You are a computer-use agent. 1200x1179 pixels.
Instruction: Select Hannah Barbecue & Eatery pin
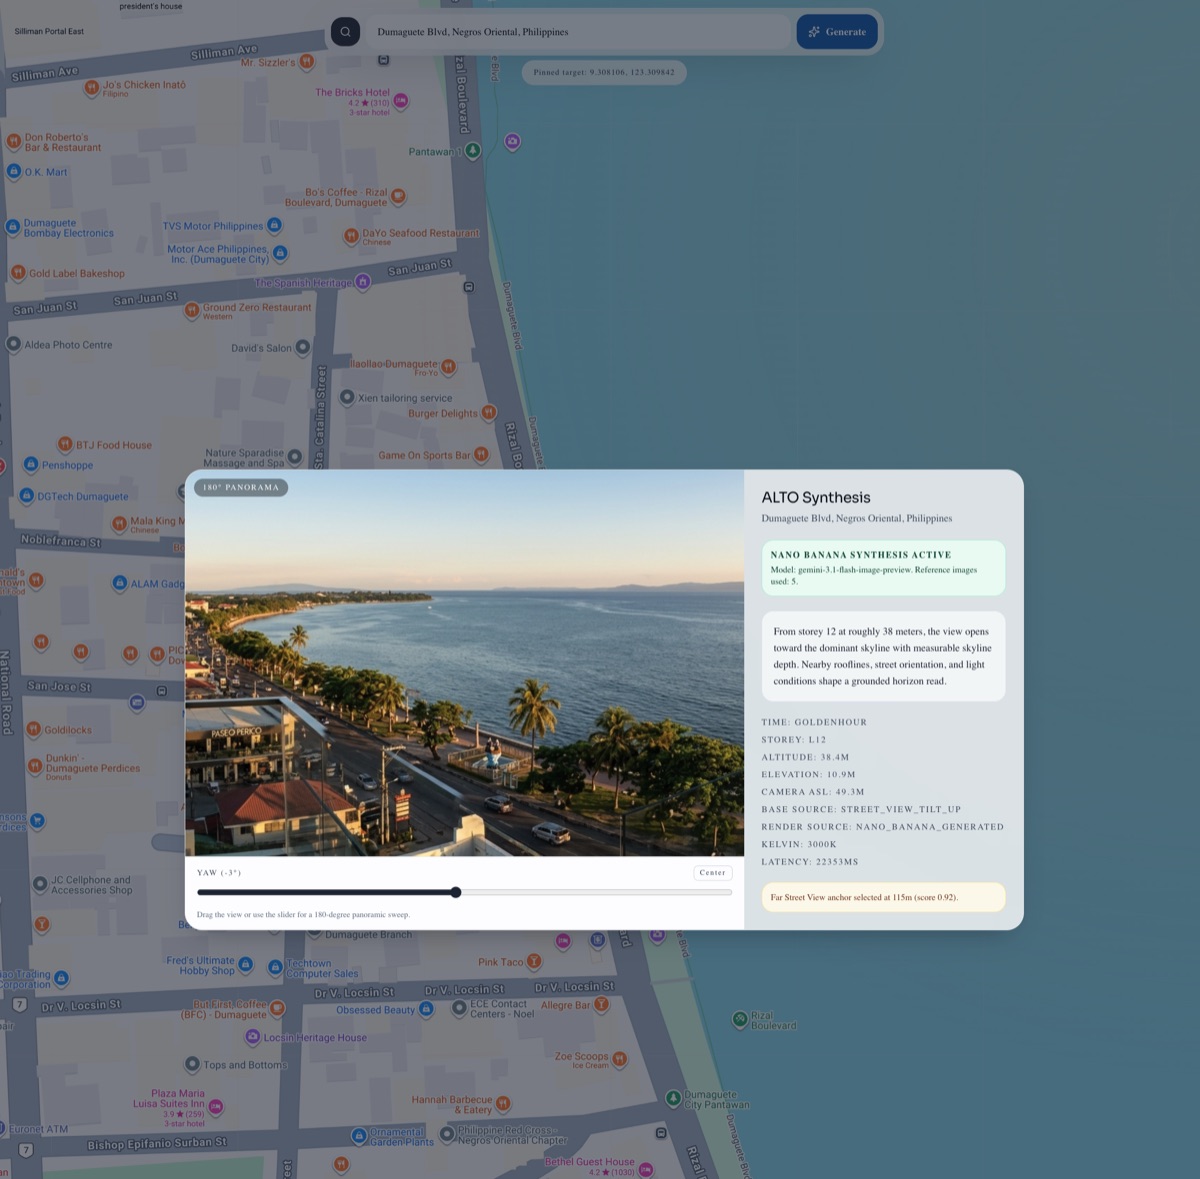tap(503, 1104)
